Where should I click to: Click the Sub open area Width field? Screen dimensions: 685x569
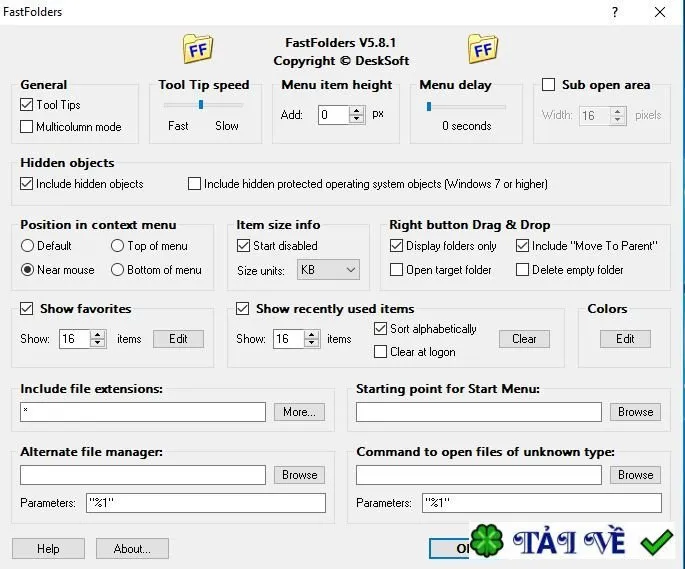(595, 116)
